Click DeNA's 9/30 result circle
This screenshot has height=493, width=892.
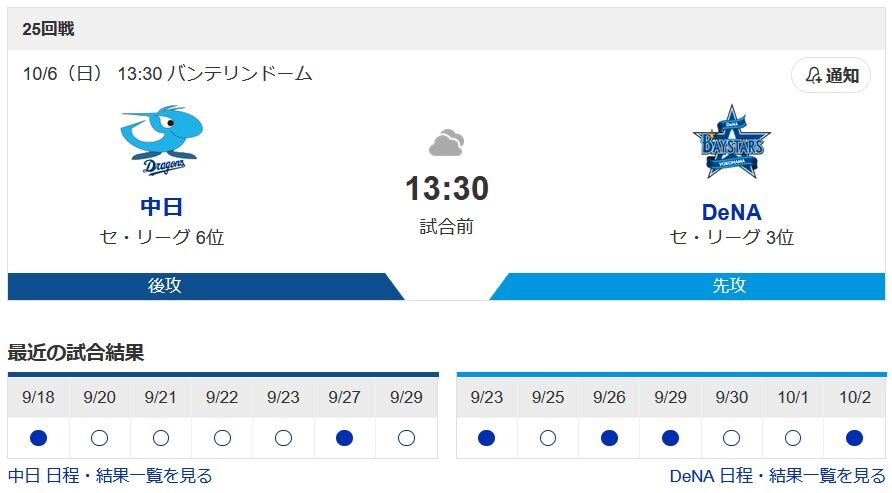pos(732,438)
